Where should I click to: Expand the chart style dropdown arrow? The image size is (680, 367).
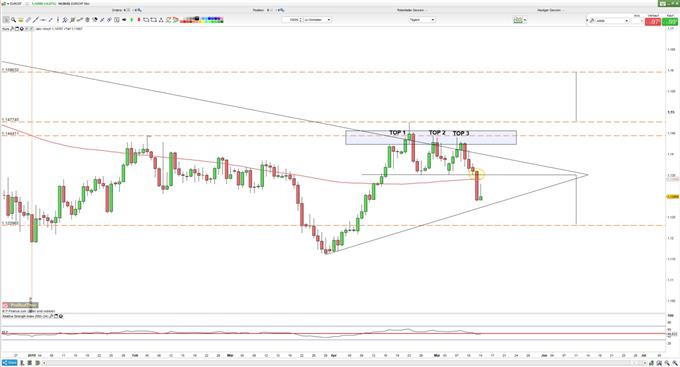tap(525, 20)
